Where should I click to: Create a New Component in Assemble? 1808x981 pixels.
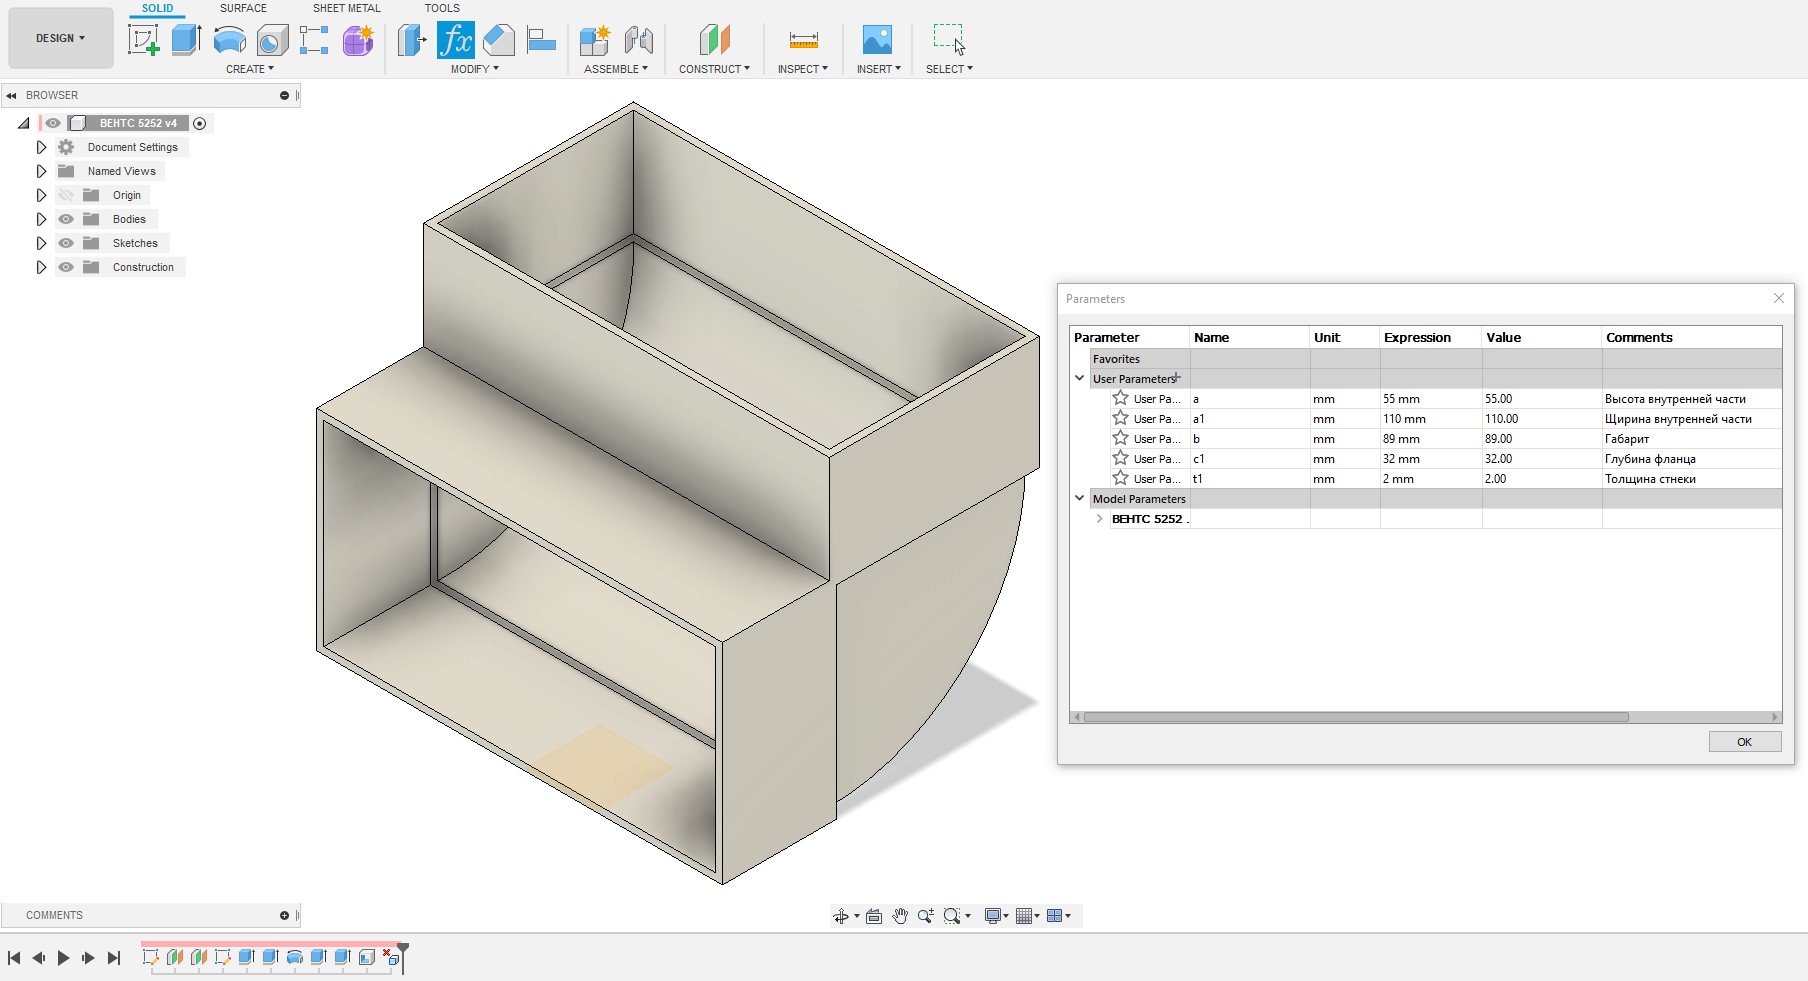[x=594, y=40]
